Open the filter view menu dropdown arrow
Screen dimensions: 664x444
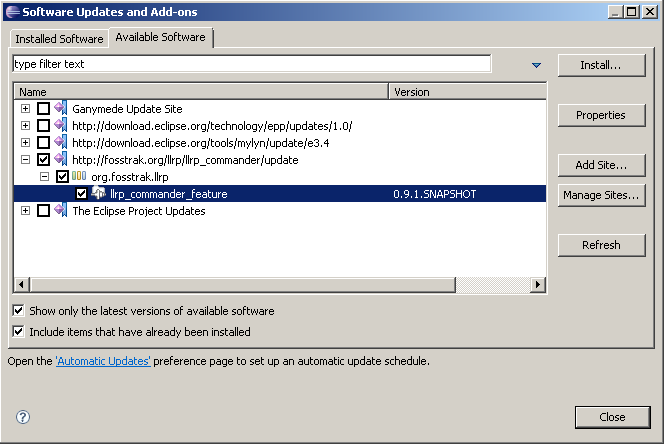point(536,65)
